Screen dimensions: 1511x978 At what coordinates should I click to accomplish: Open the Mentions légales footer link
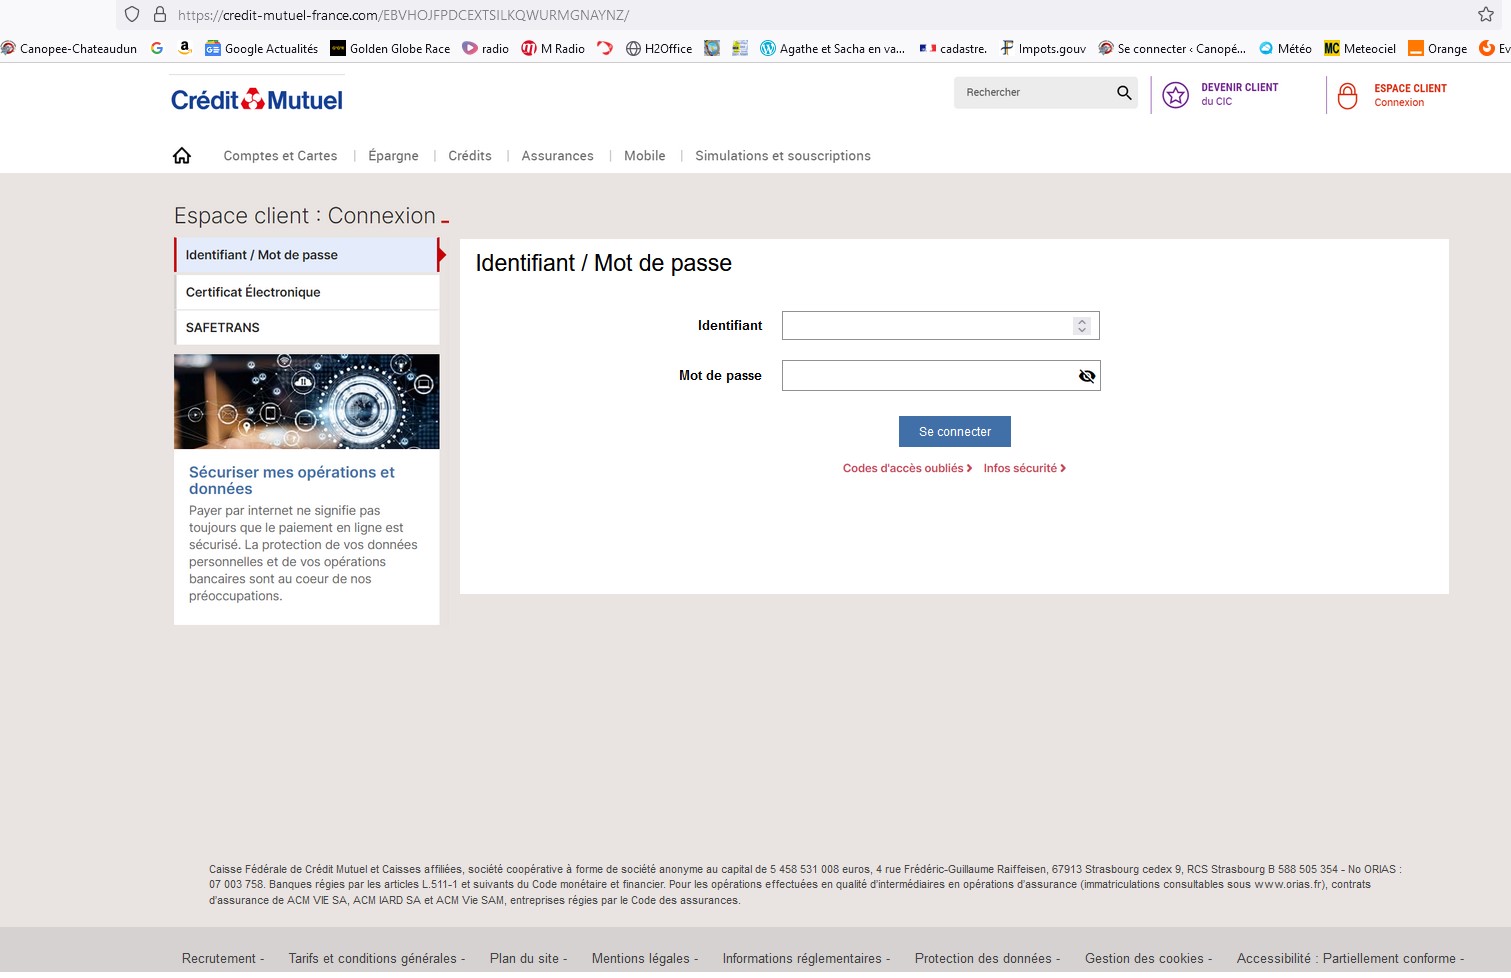[641, 958]
